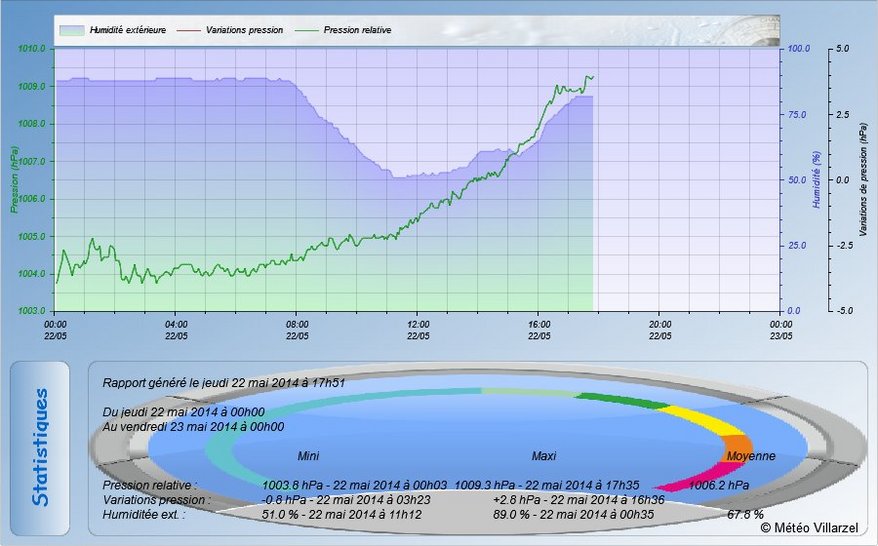This screenshot has height=546, width=878.
Task: Click the Mini column header
Action: (x=308, y=456)
